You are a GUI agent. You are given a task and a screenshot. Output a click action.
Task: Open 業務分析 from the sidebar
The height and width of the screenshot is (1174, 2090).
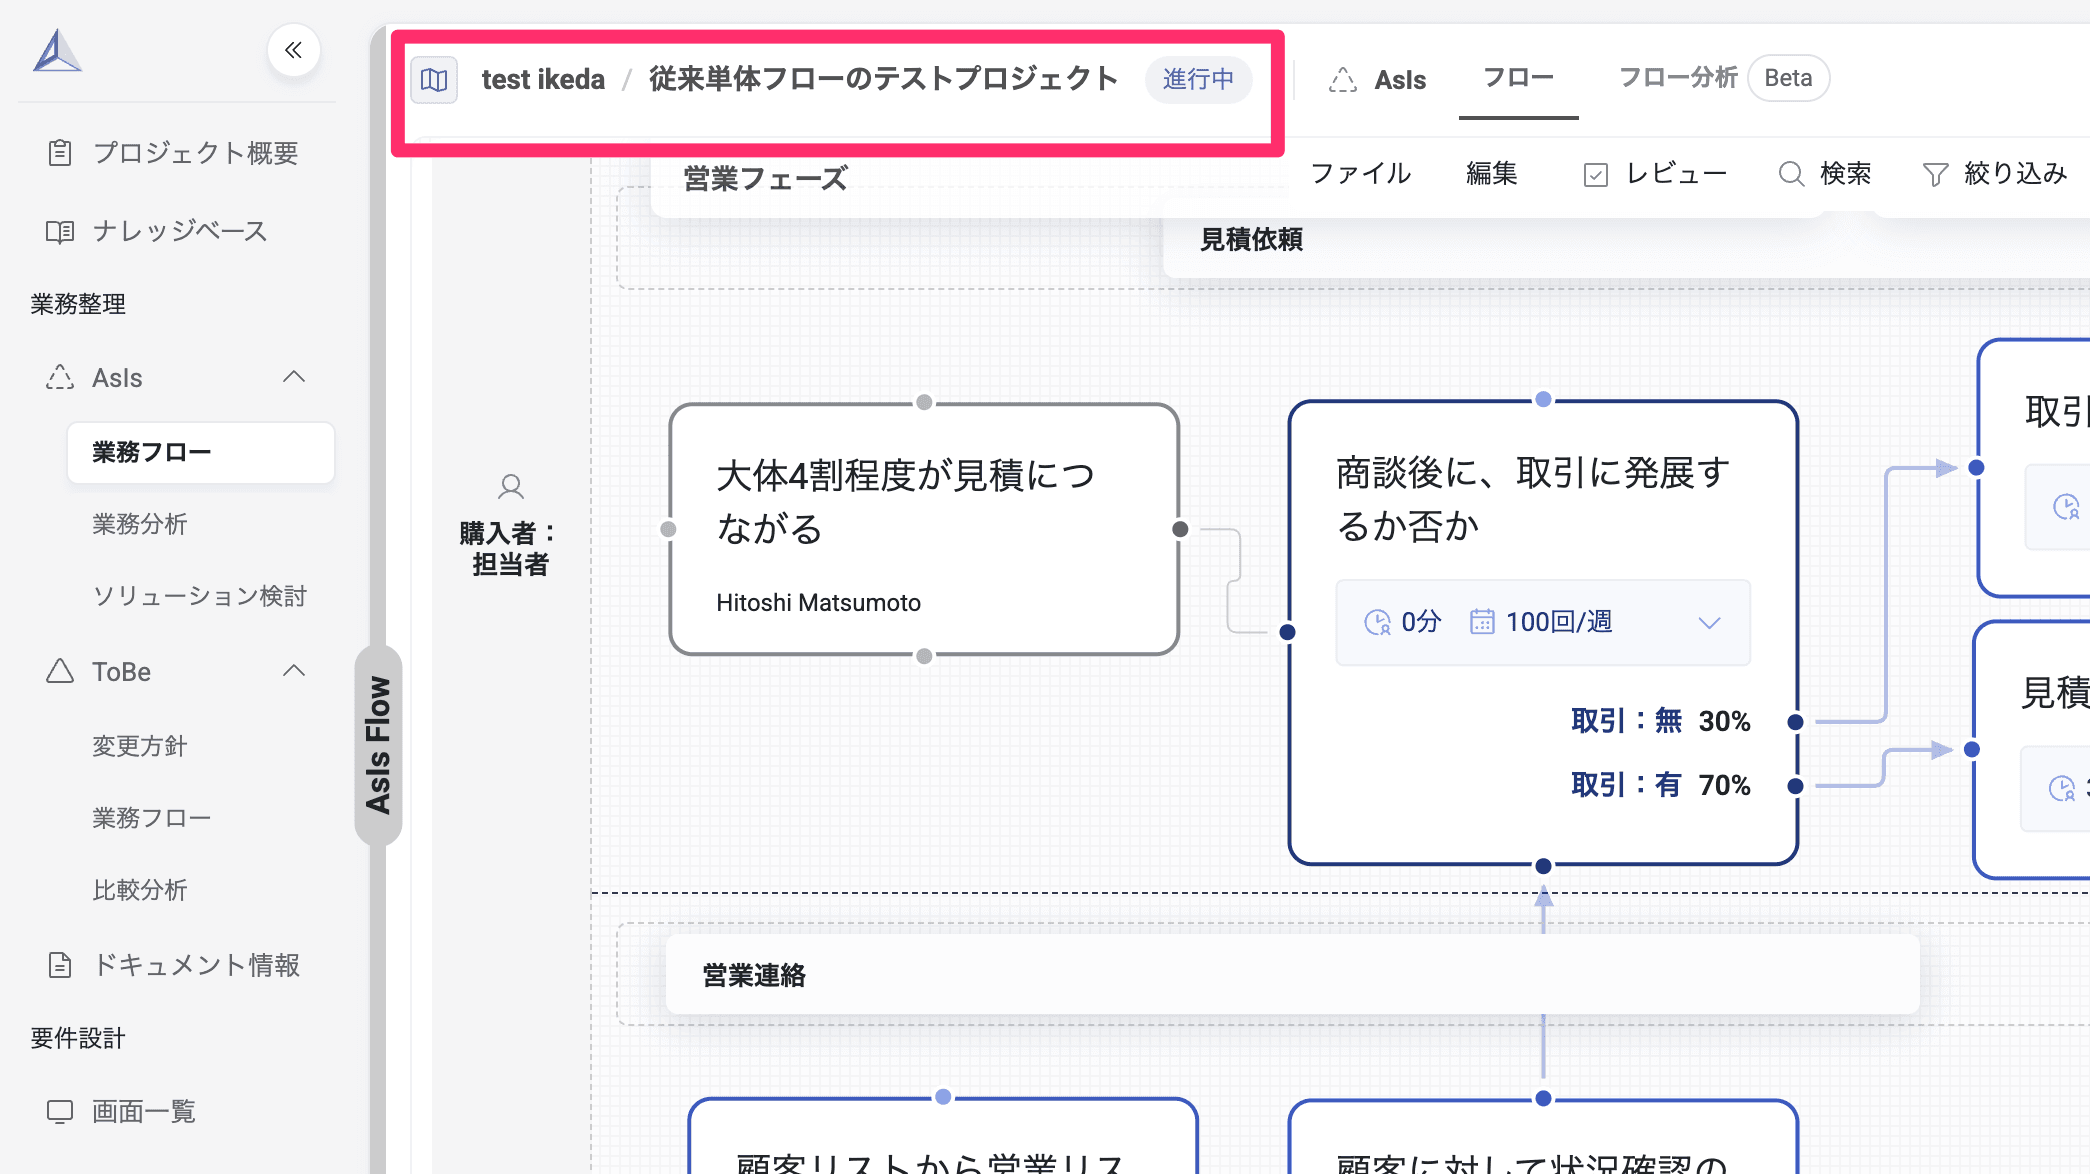point(139,524)
